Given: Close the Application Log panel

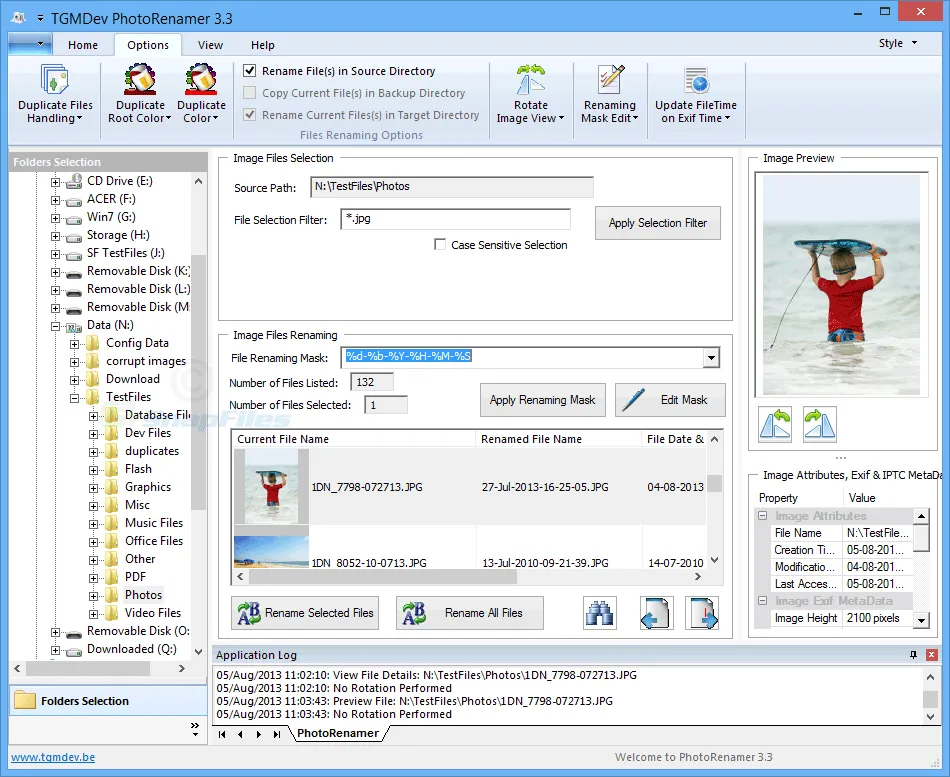Looking at the screenshot, I should point(931,655).
